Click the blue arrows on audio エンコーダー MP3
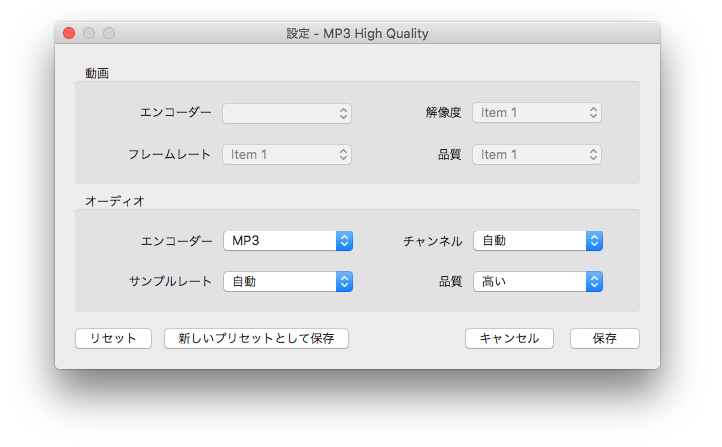Viewport: 722px width, 447px height. (x=344, y=241)
